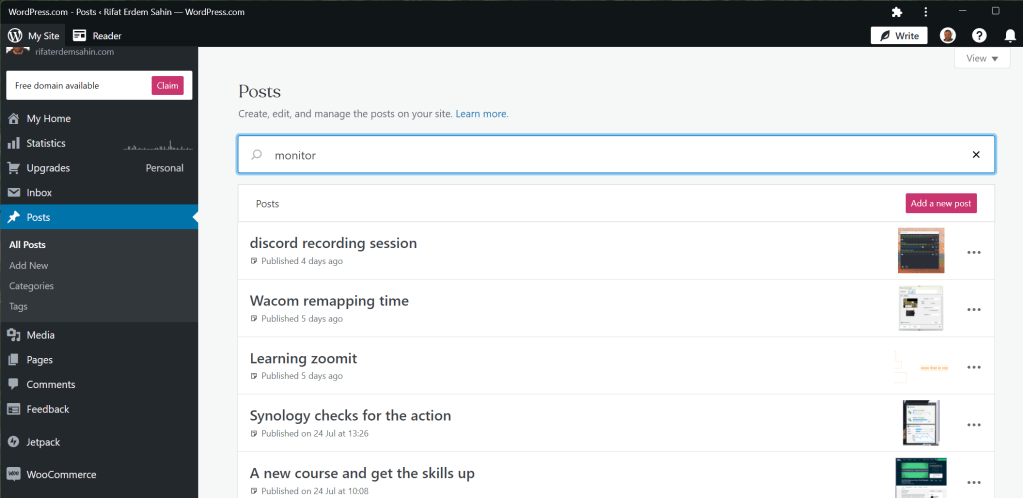
Task: Open ellipsis menu for discord recording session
Action: point(974,253)
